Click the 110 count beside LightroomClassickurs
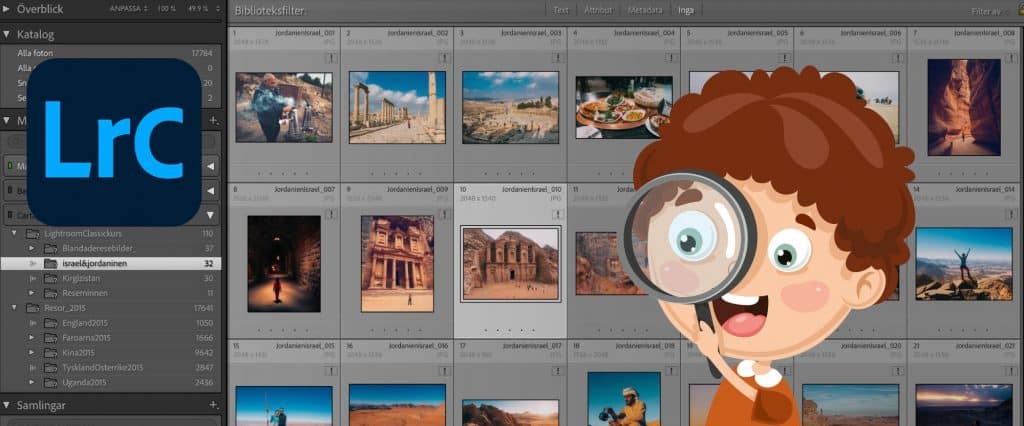The height and width of the screenshot is (426, 1024). [208, 233]
